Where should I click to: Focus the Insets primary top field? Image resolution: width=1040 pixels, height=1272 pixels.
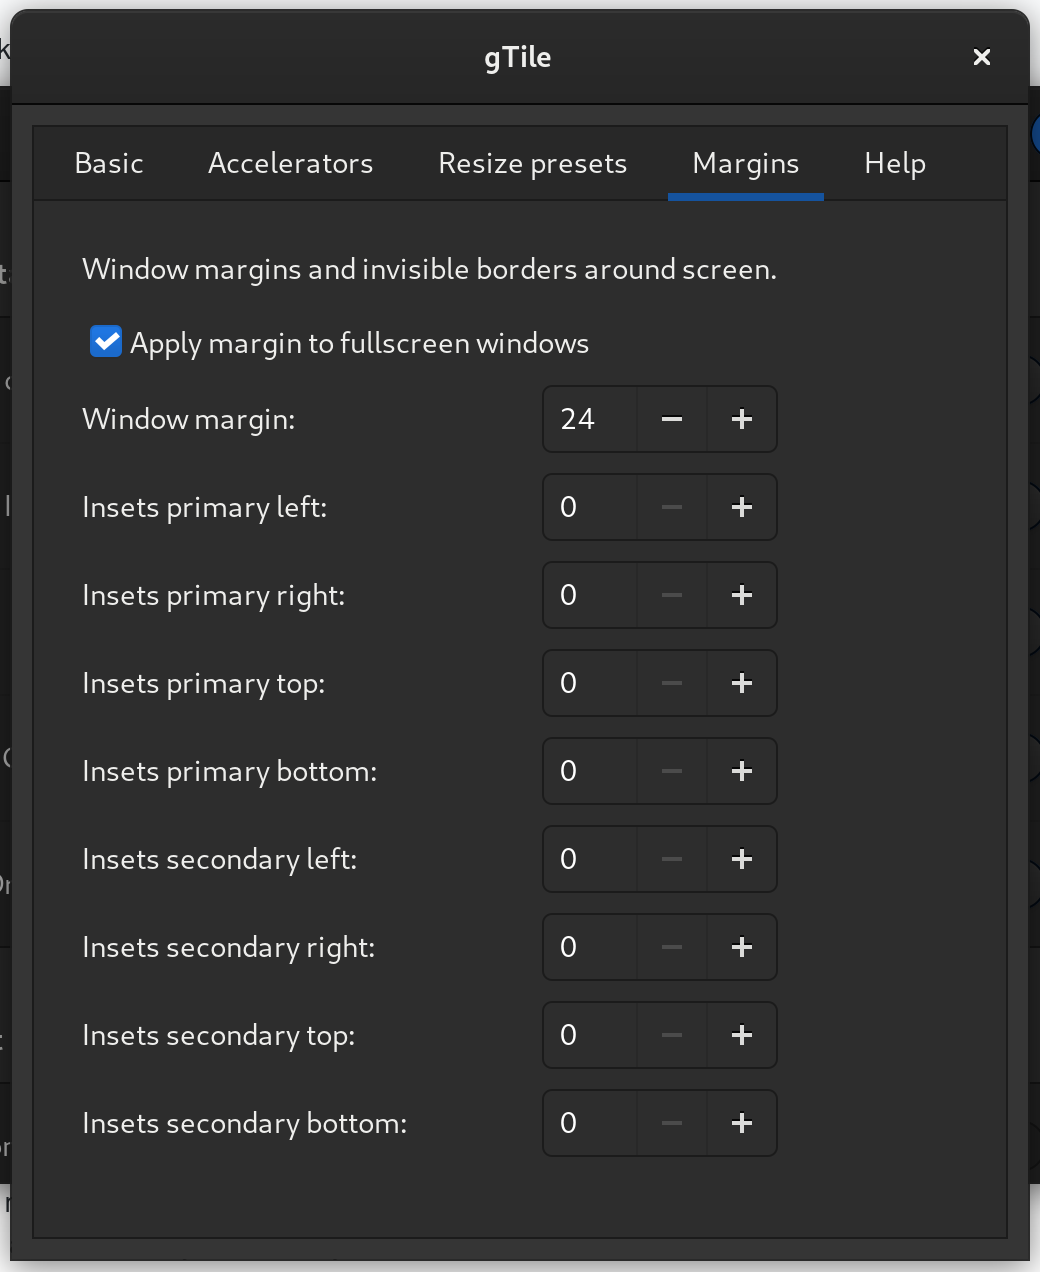pos(590,683)
